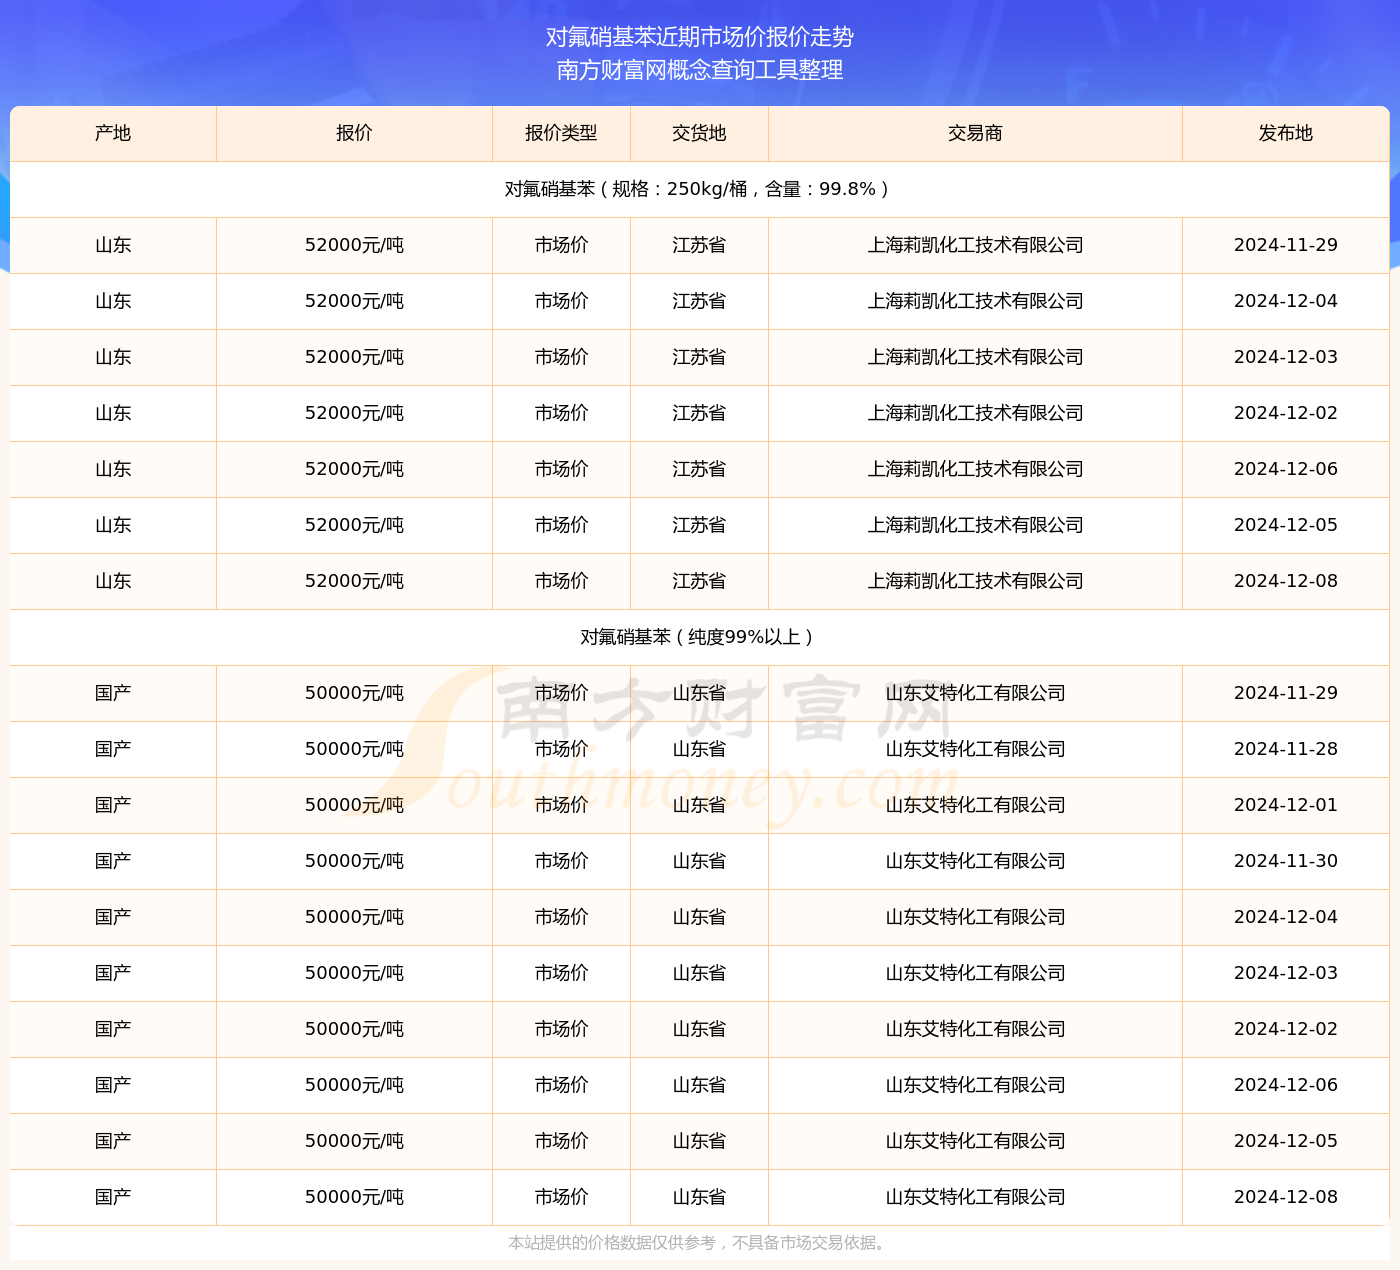Image resolution: width=1400 pixels, height=1270 pixels.
Task: Select date 2024-12-05 in 上海莉凯 row
Action: [x=1286, y=525]
